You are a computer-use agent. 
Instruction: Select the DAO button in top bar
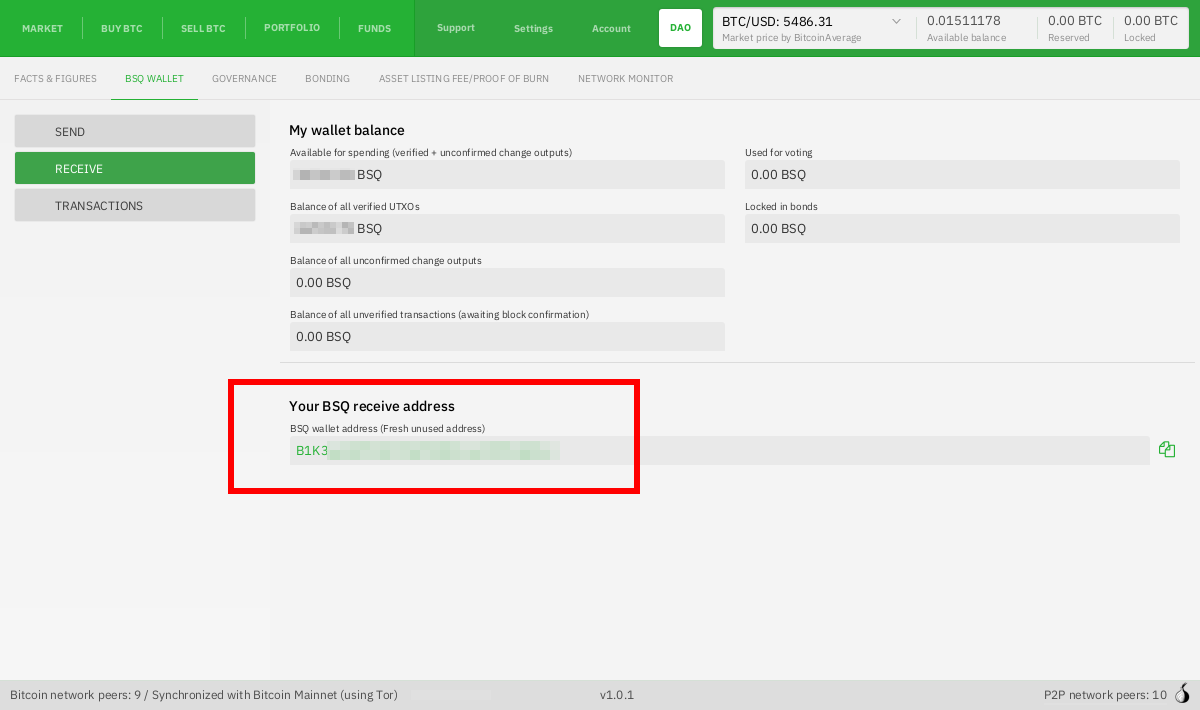pyautogui.click(x=680, y=28)
